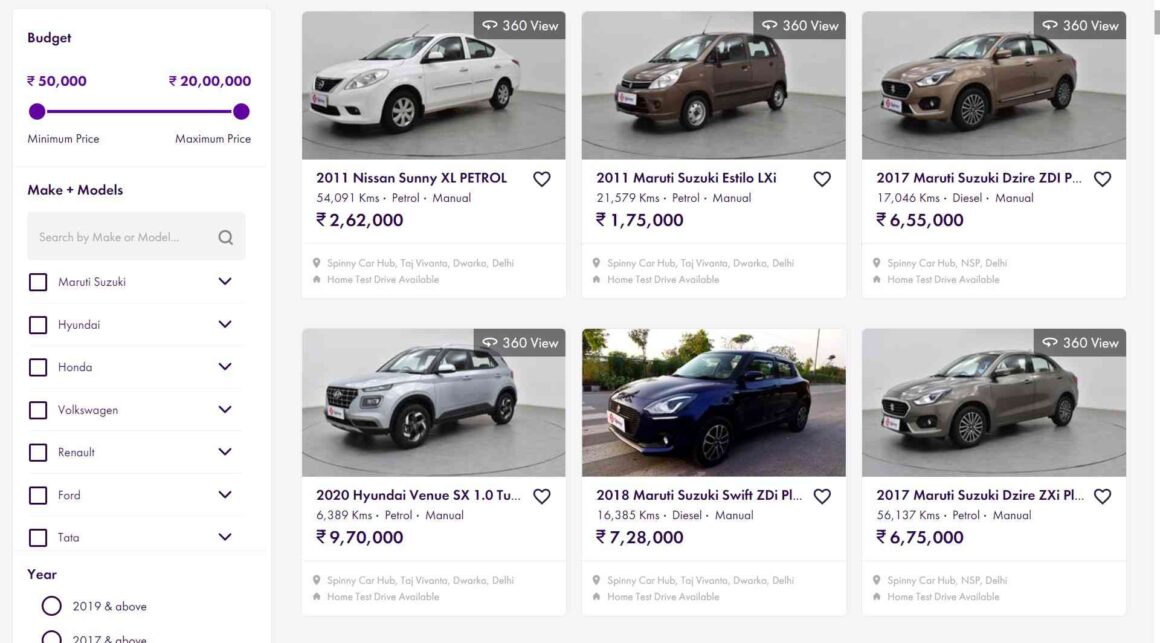Image resolution: width=1160 pixels, height=643 pixels.
Task: Click the Search by Make or Model field
Action: coord(120,237)
